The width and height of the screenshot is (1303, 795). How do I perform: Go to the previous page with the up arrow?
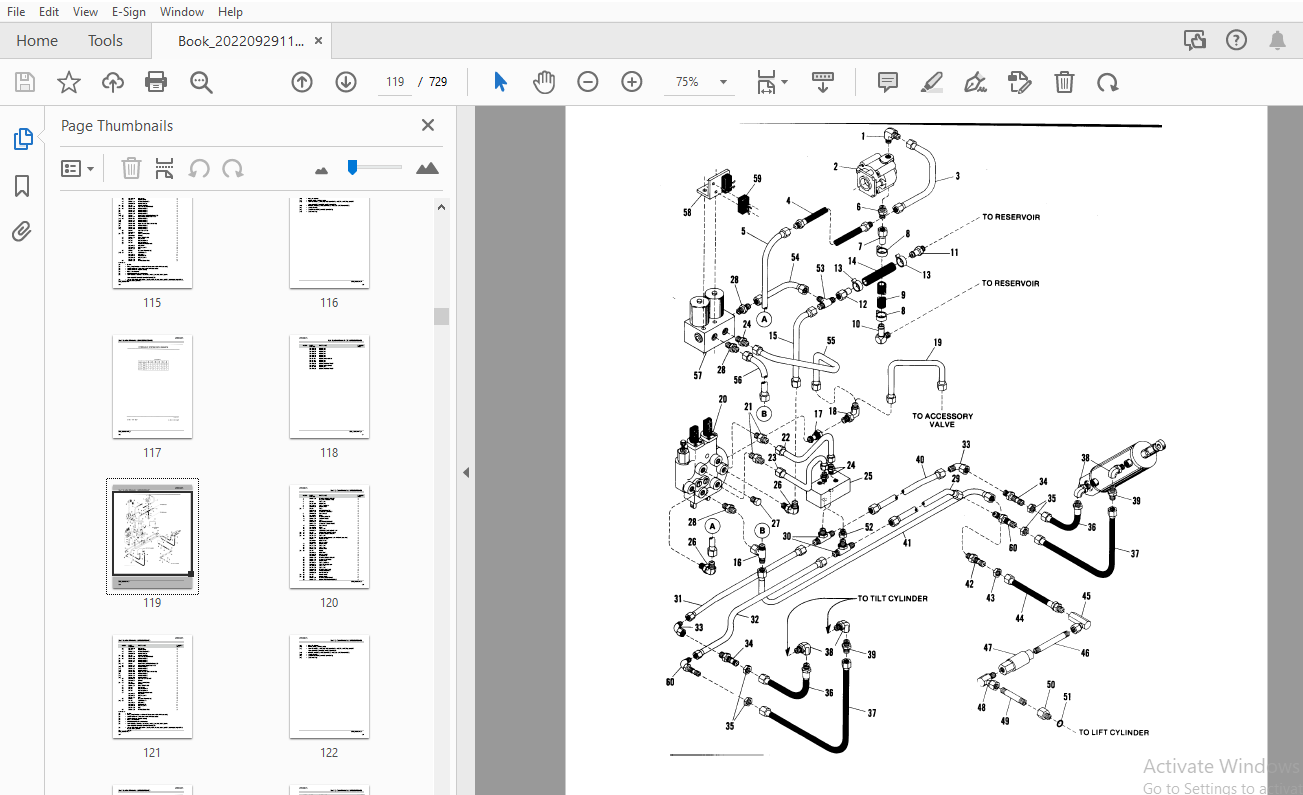pos(302,82)
